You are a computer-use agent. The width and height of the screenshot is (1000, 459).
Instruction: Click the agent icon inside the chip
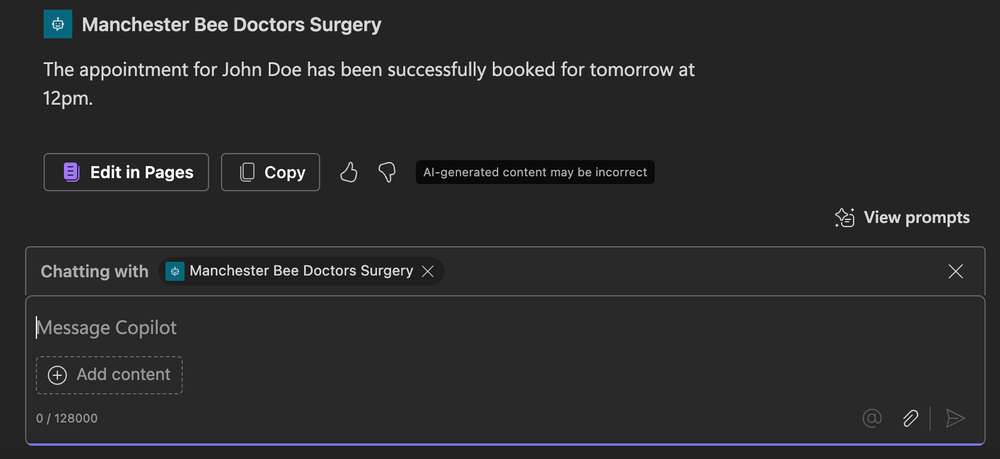coord(175,271)
